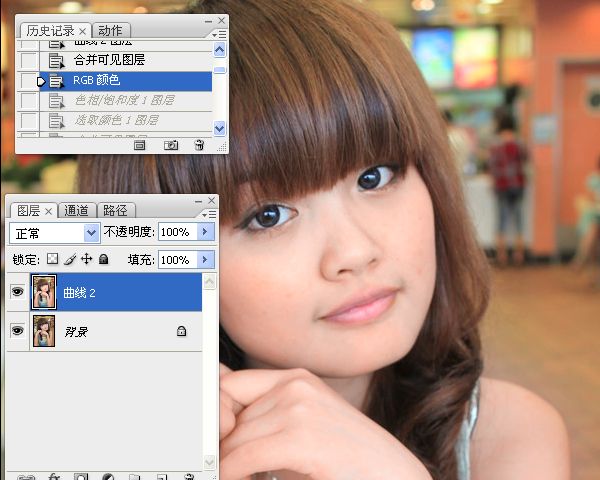Click the lock all padlock icon
Screen dimensions: 600x480
[x=103, y=259]
